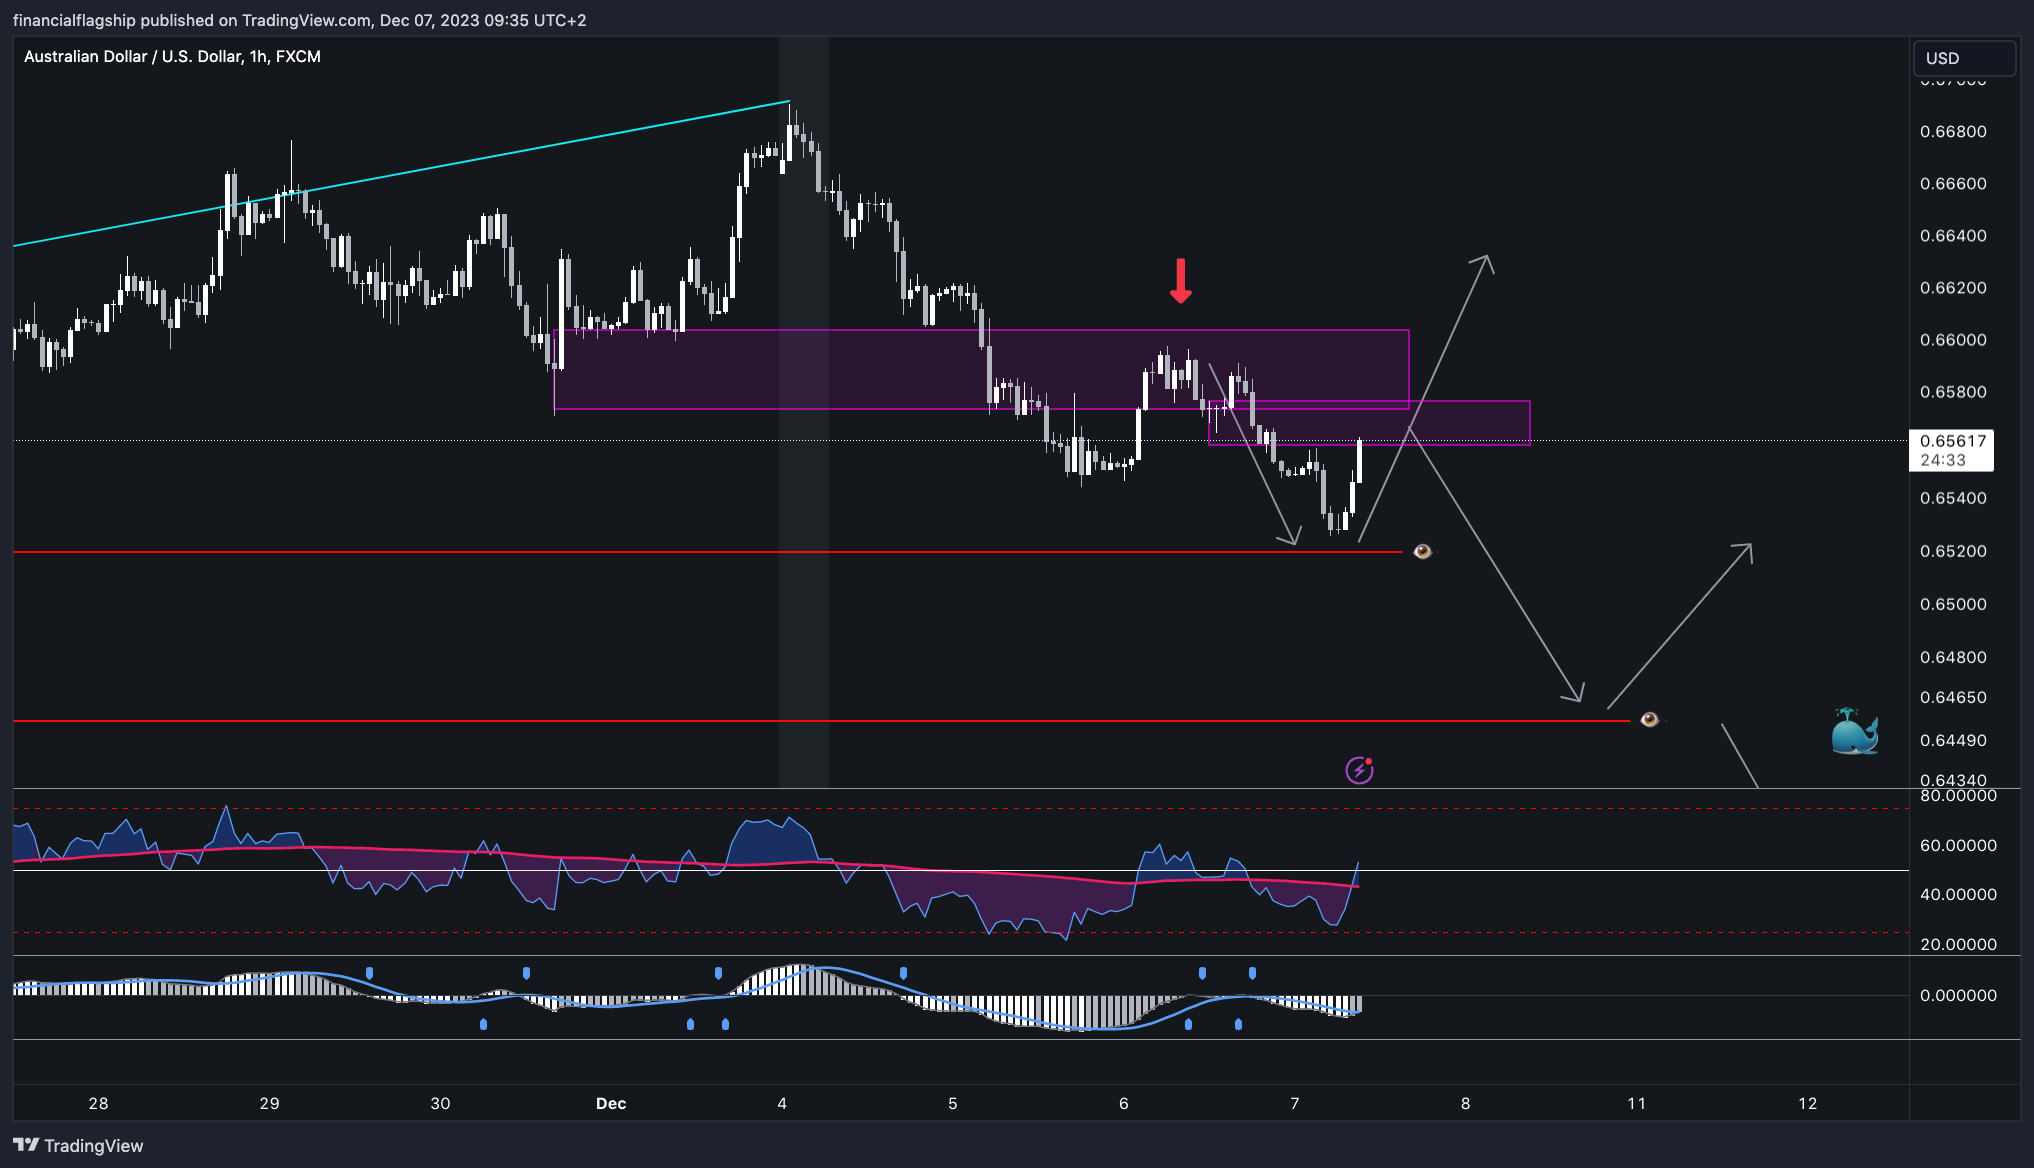Click price level 0.66400 on price axis

(1953, 235)
